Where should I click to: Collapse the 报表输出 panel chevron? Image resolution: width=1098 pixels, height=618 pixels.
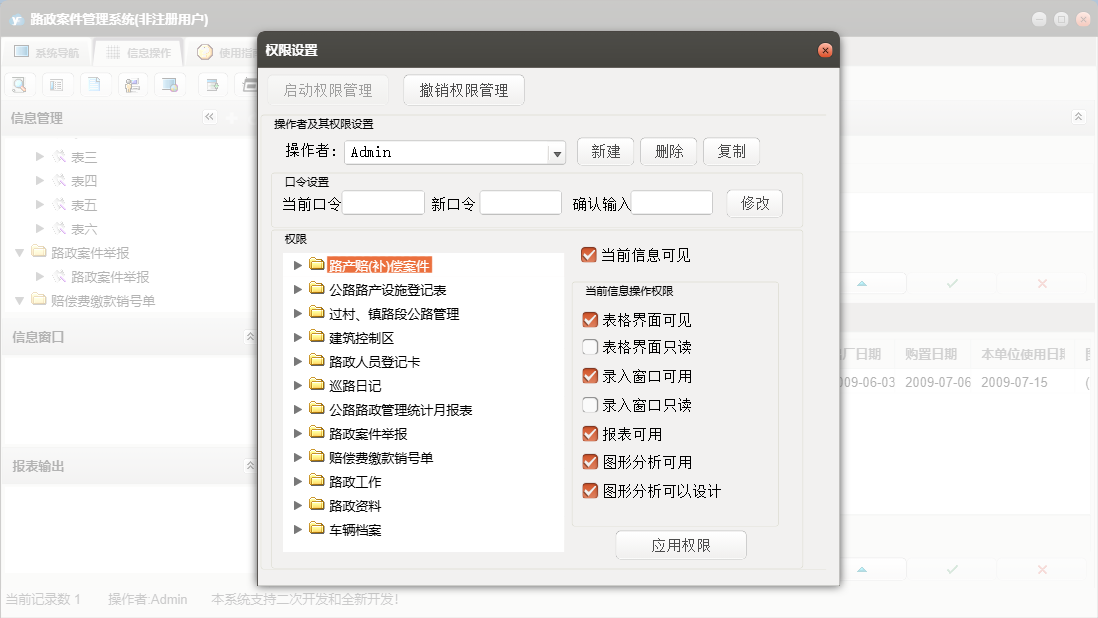[250, 465]
